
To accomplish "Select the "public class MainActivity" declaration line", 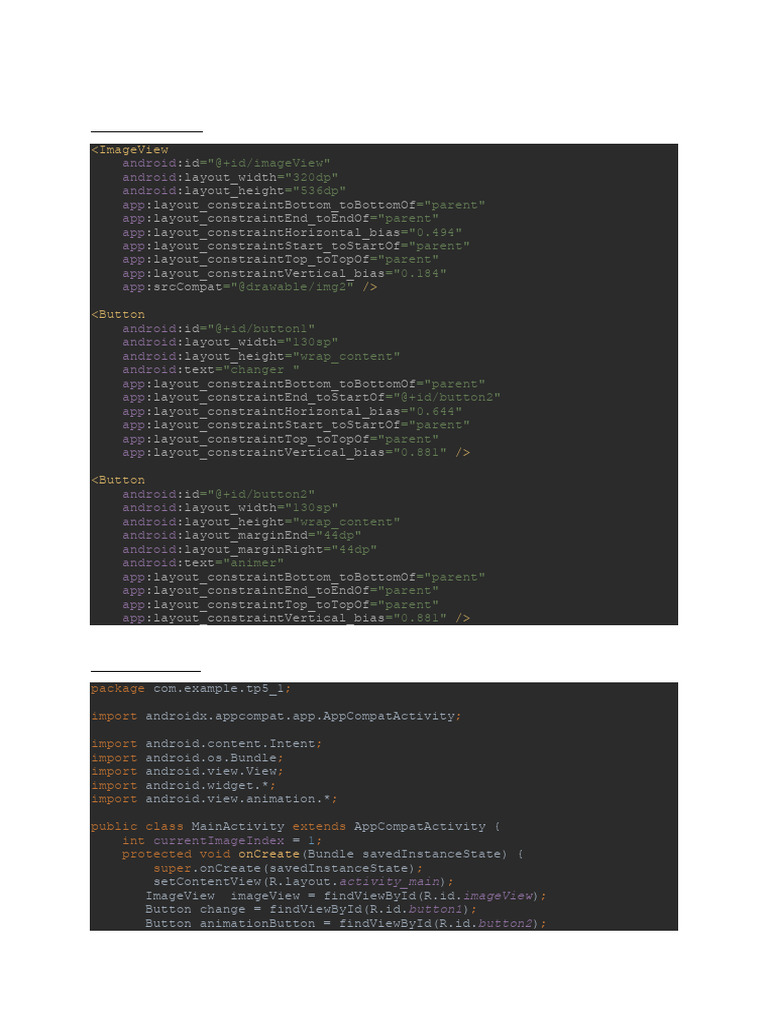I will pos(296,827).
